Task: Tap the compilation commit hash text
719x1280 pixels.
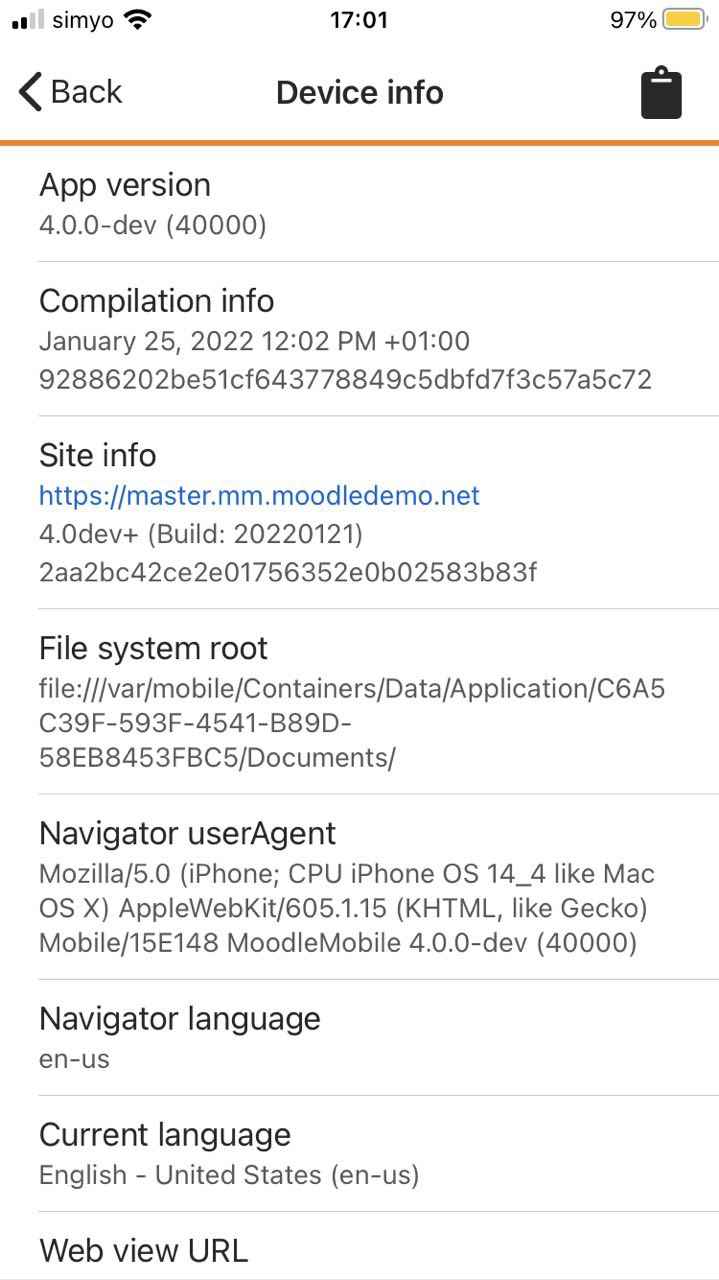Action: (x=345, y=379)
